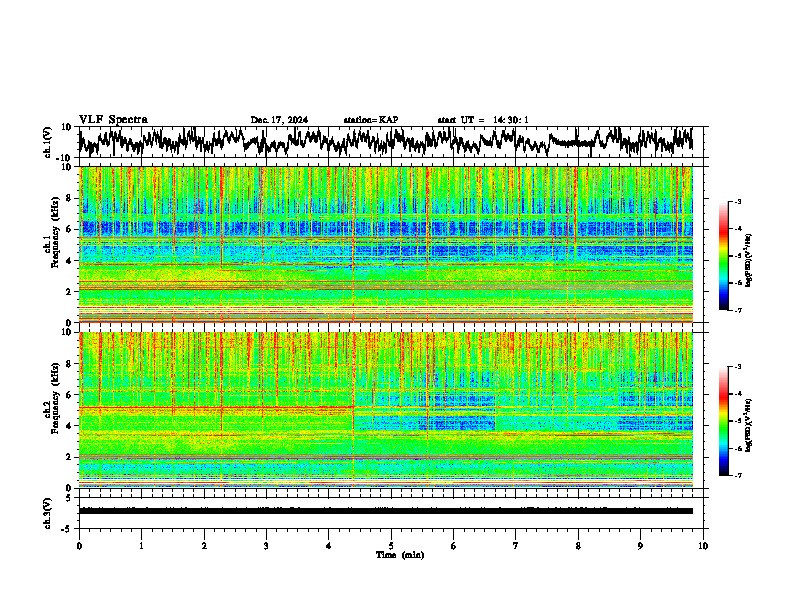Click the ch.2 spectrogram panel

point(385,410)
